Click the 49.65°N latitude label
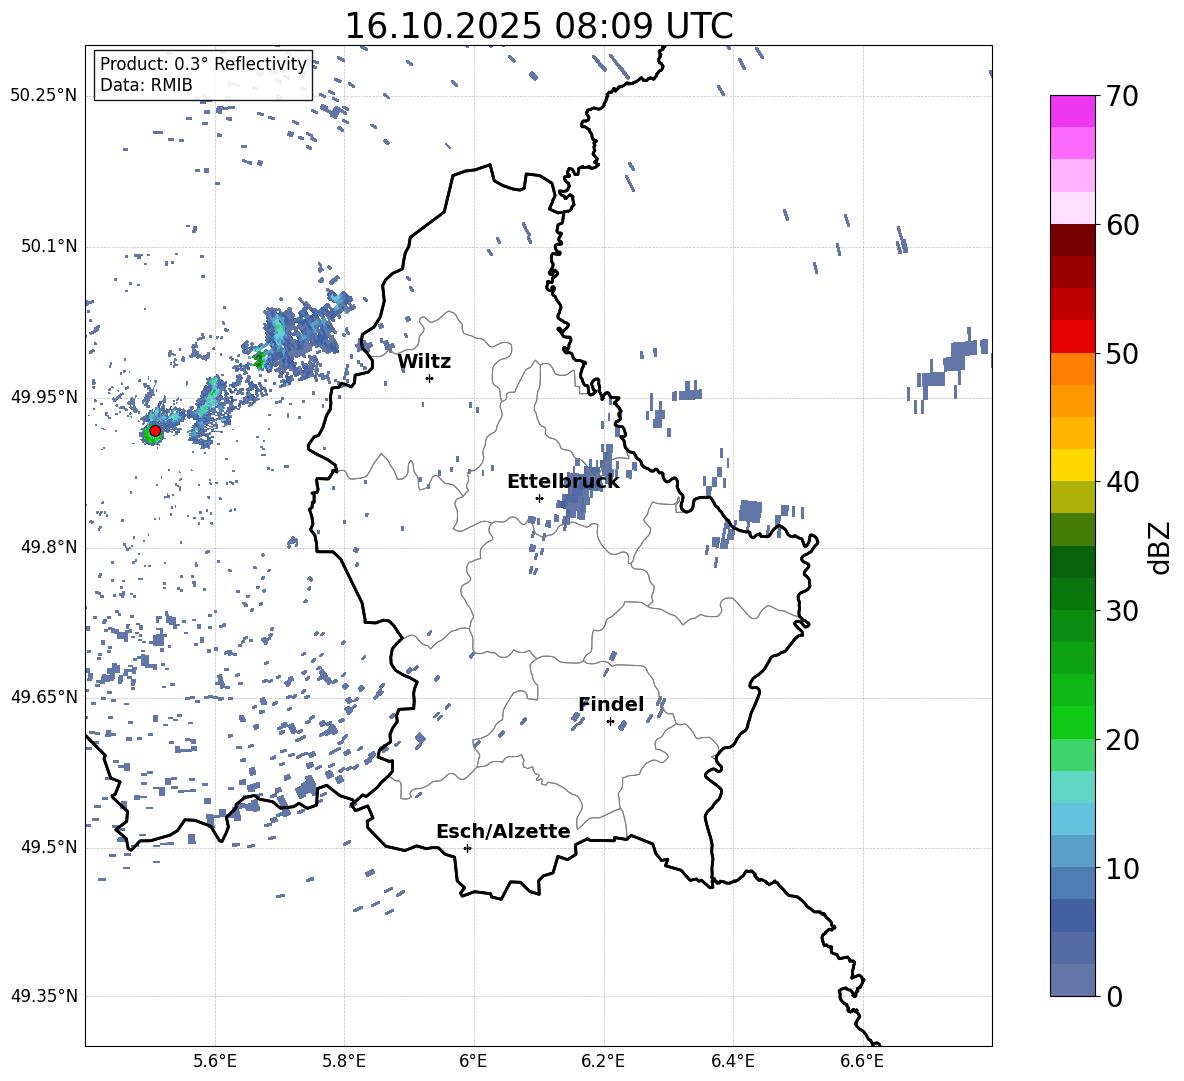Viewport: 1184px width, 1081px height. pos(44,696)
